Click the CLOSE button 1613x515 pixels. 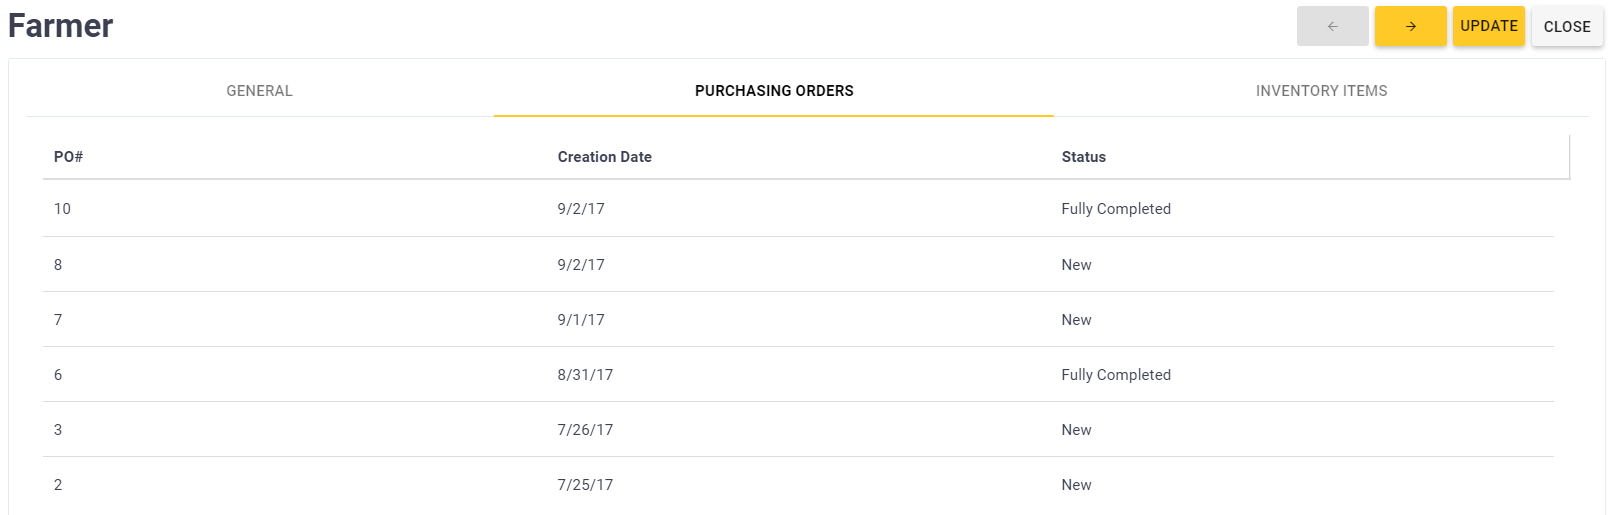(1566, 27)
